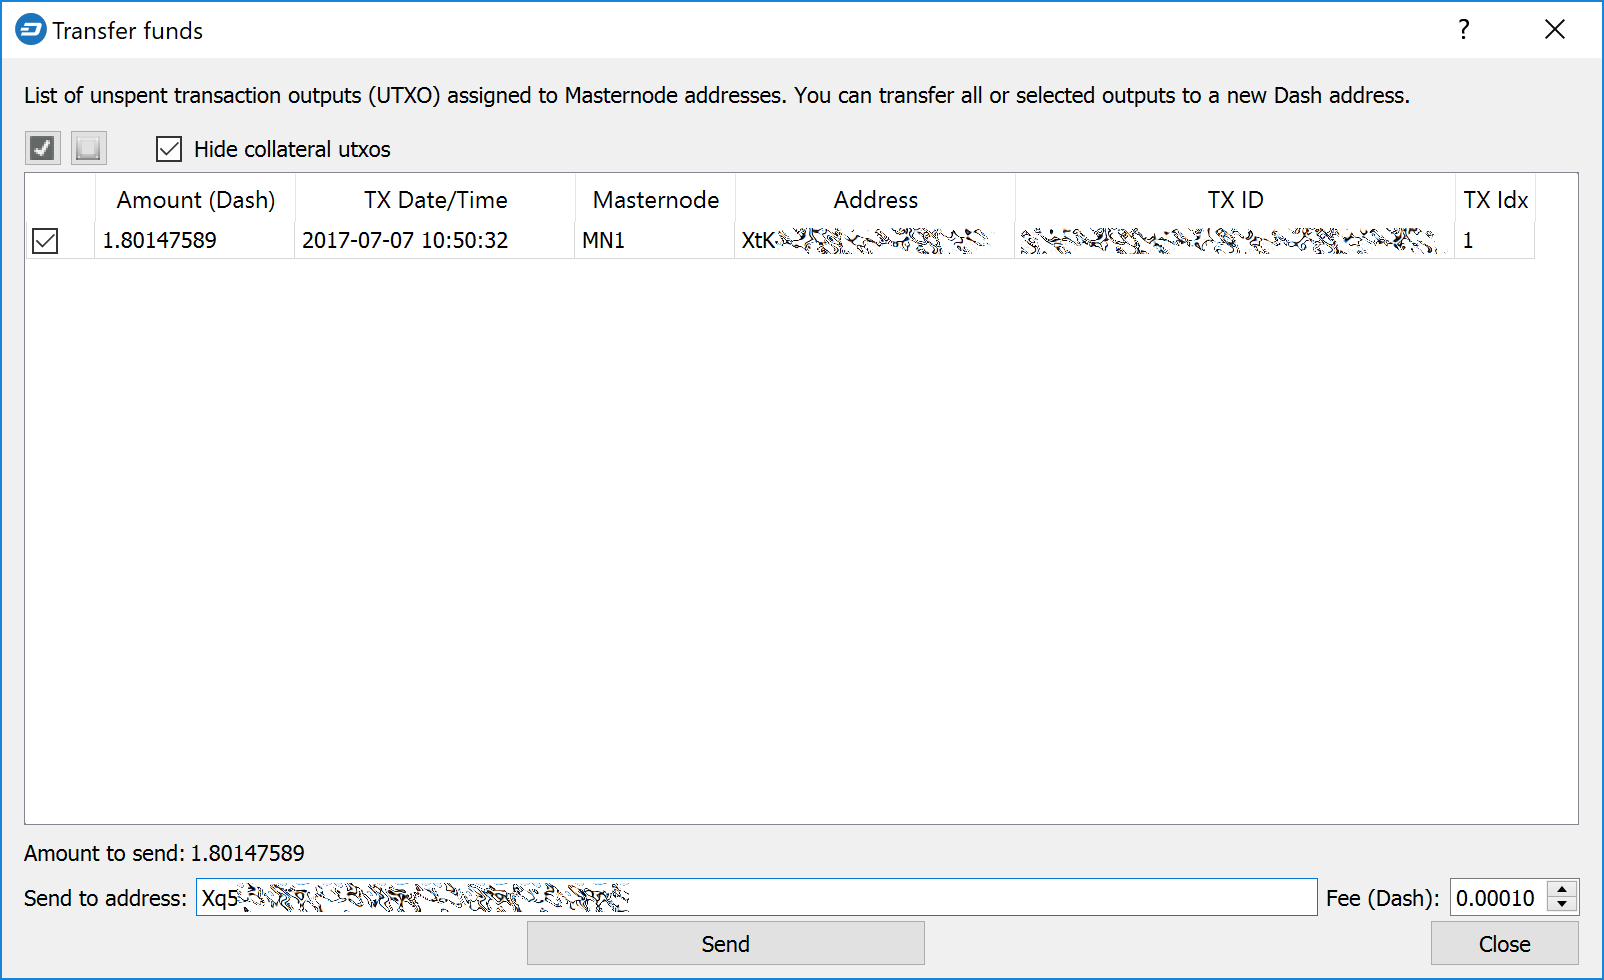The height and width of the screenshot is (980, 1604).
Task: Open the help question mark button
Action: (1464, 30)
